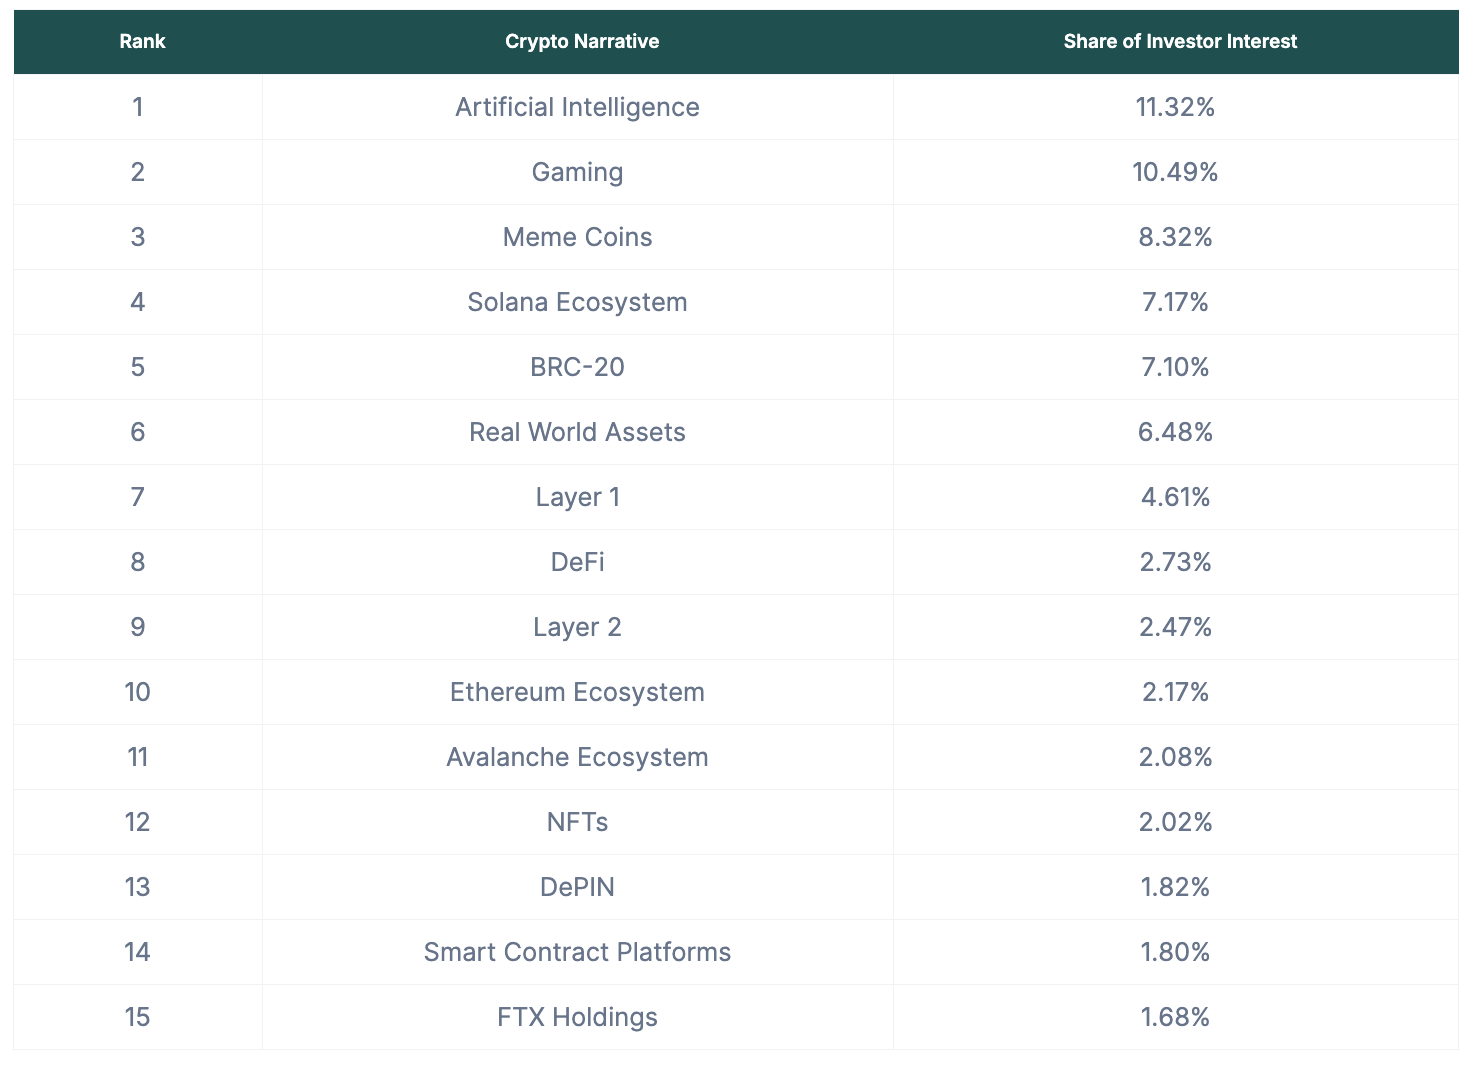Select the Meme Coins cell
Screen dimensions: 1482x1066
[577, 237]
